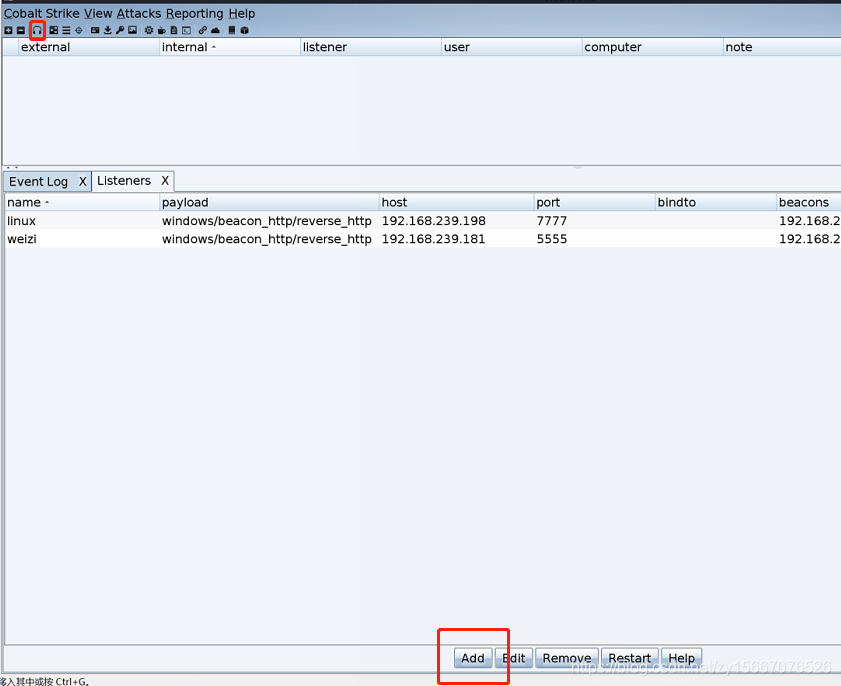
Task: Open the Cobalt Strike menu
Action: [x=41, y=13]
